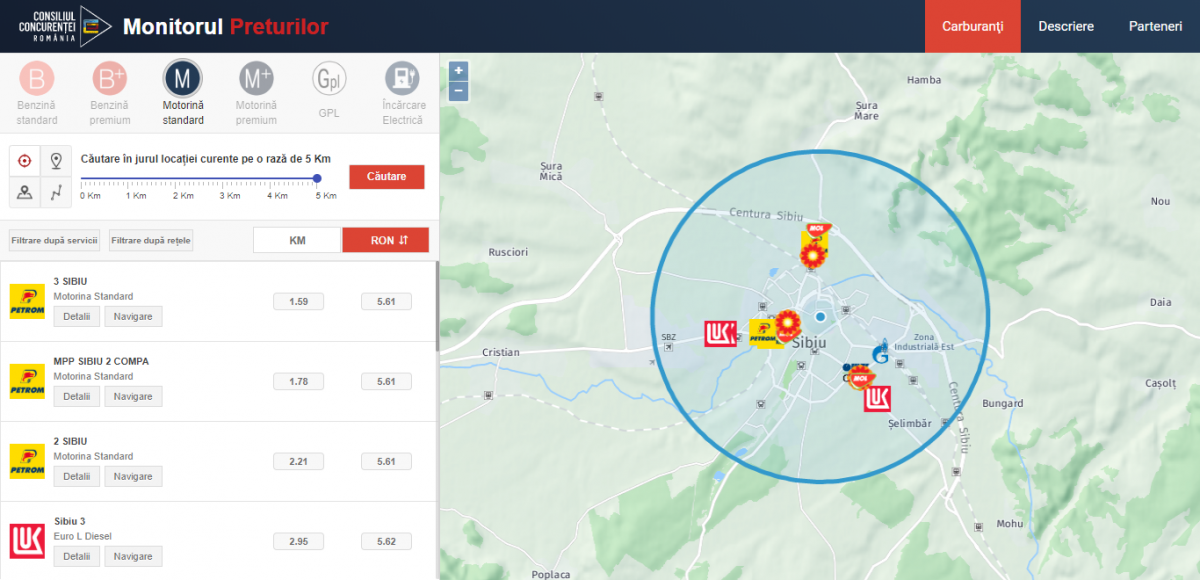
Task: Select the Gazprom map marker near Zona Industrială
Action: click(x=880, y=353)
